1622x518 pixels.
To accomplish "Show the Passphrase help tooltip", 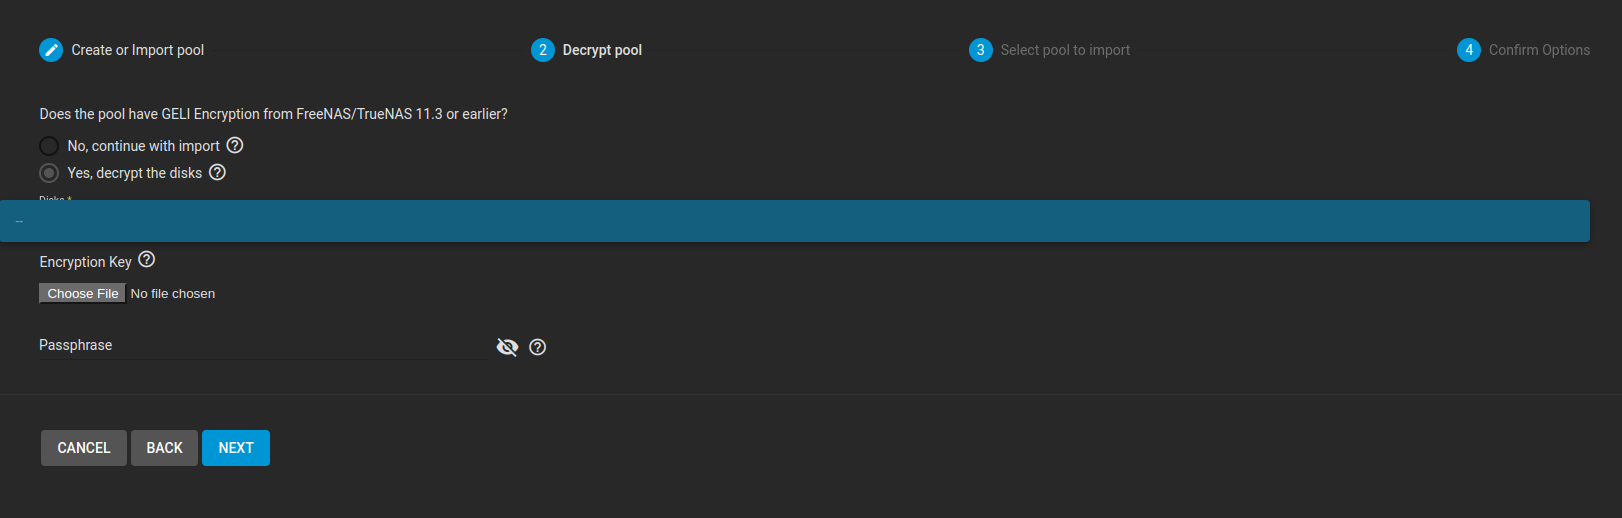I will (x=538, y=347).
